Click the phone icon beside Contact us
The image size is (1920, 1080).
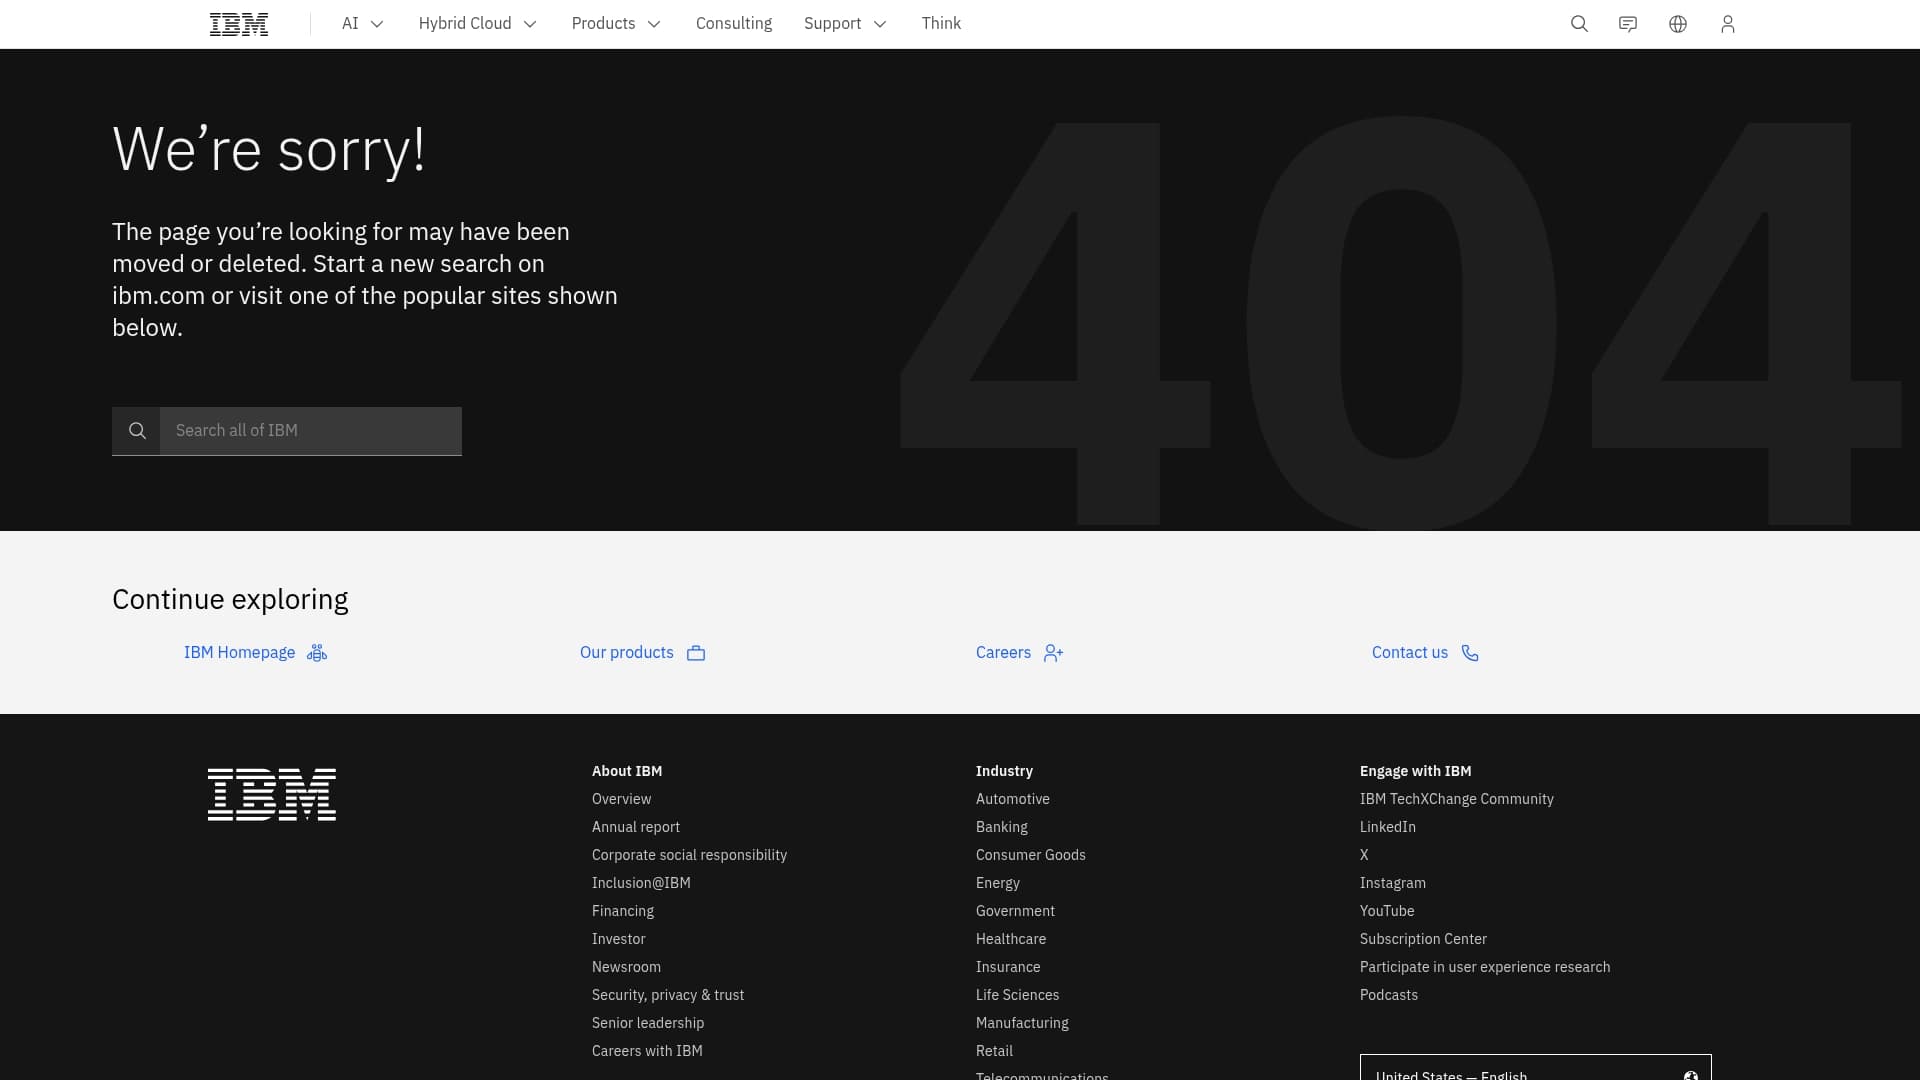(1470, 653)
